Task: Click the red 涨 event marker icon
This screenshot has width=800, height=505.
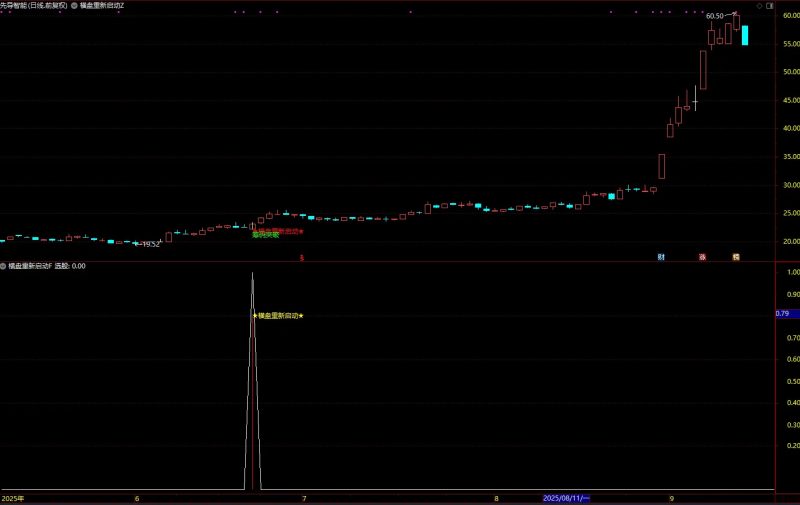Action: [702, 257]
